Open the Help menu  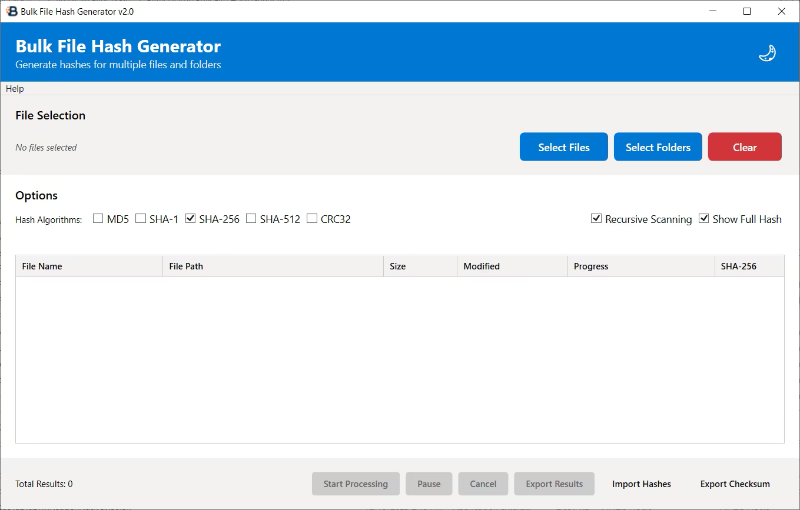tap(15, 89)
